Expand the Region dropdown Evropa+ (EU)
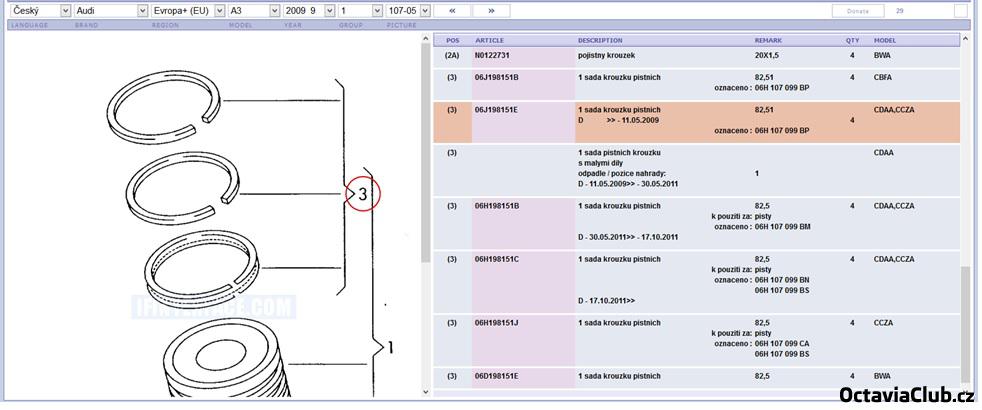The width and height of the screenshot is (982, 410). coord(186,10)
